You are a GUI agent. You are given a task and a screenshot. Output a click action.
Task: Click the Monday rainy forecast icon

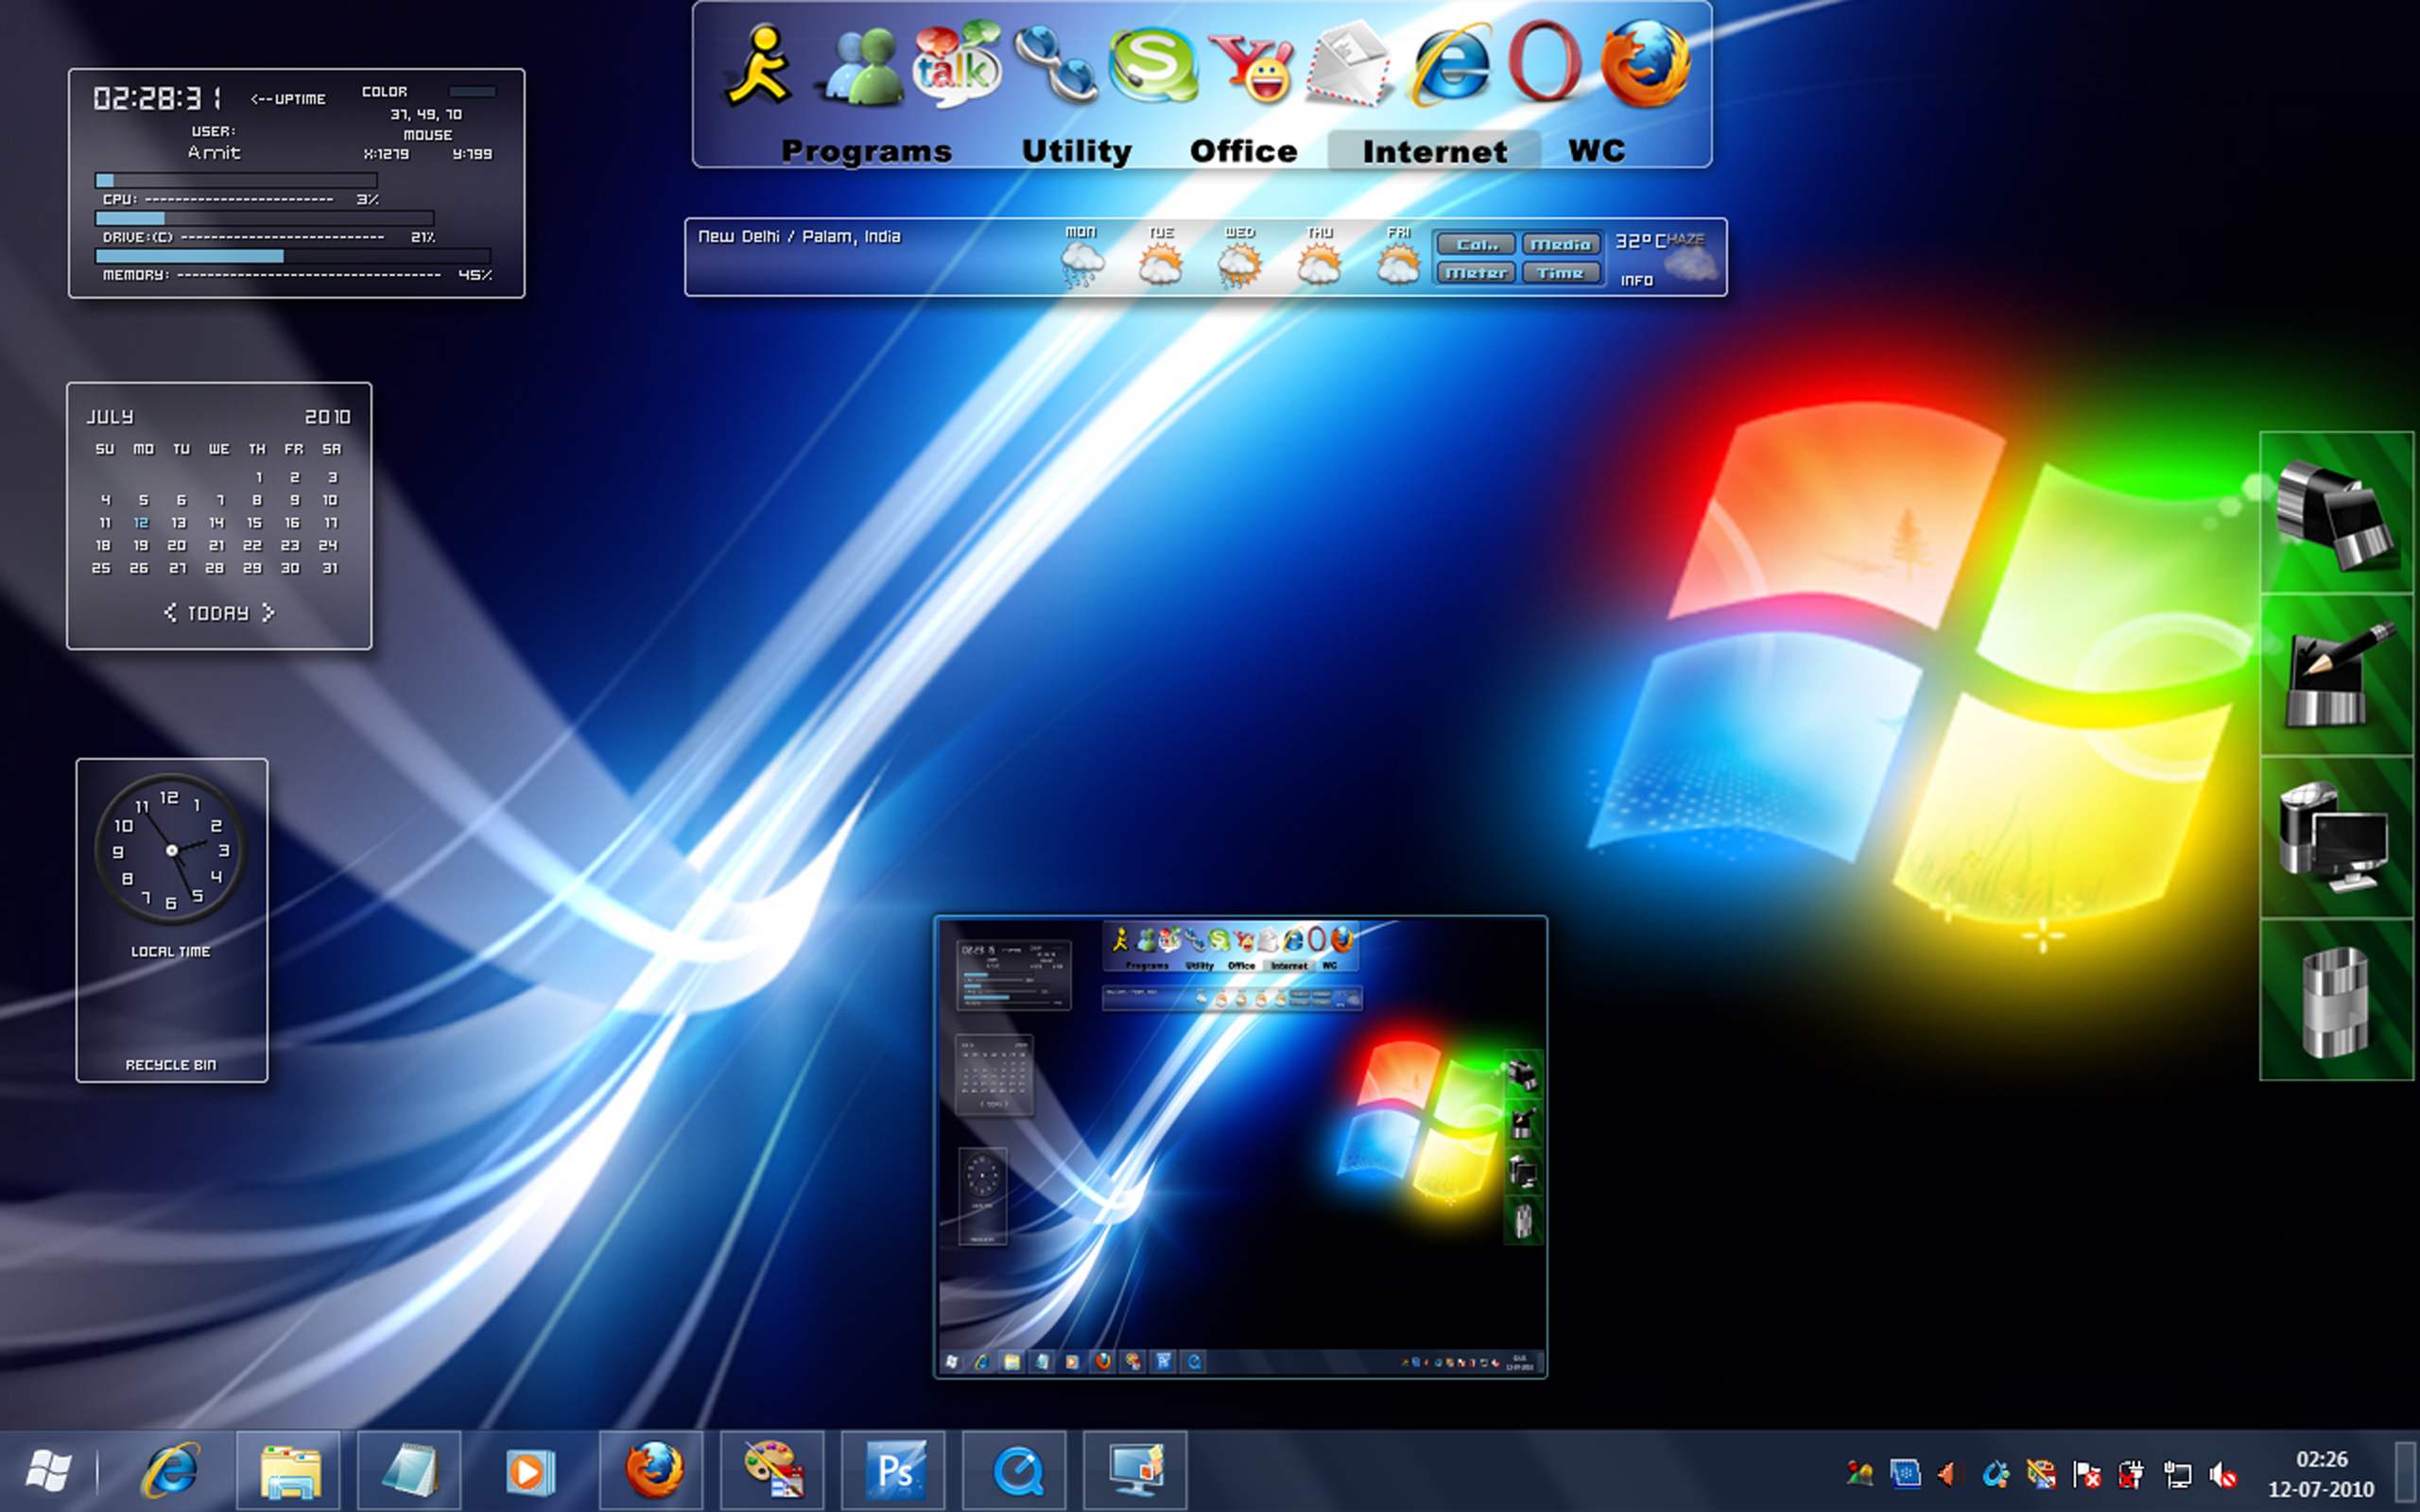[1081, 265]
